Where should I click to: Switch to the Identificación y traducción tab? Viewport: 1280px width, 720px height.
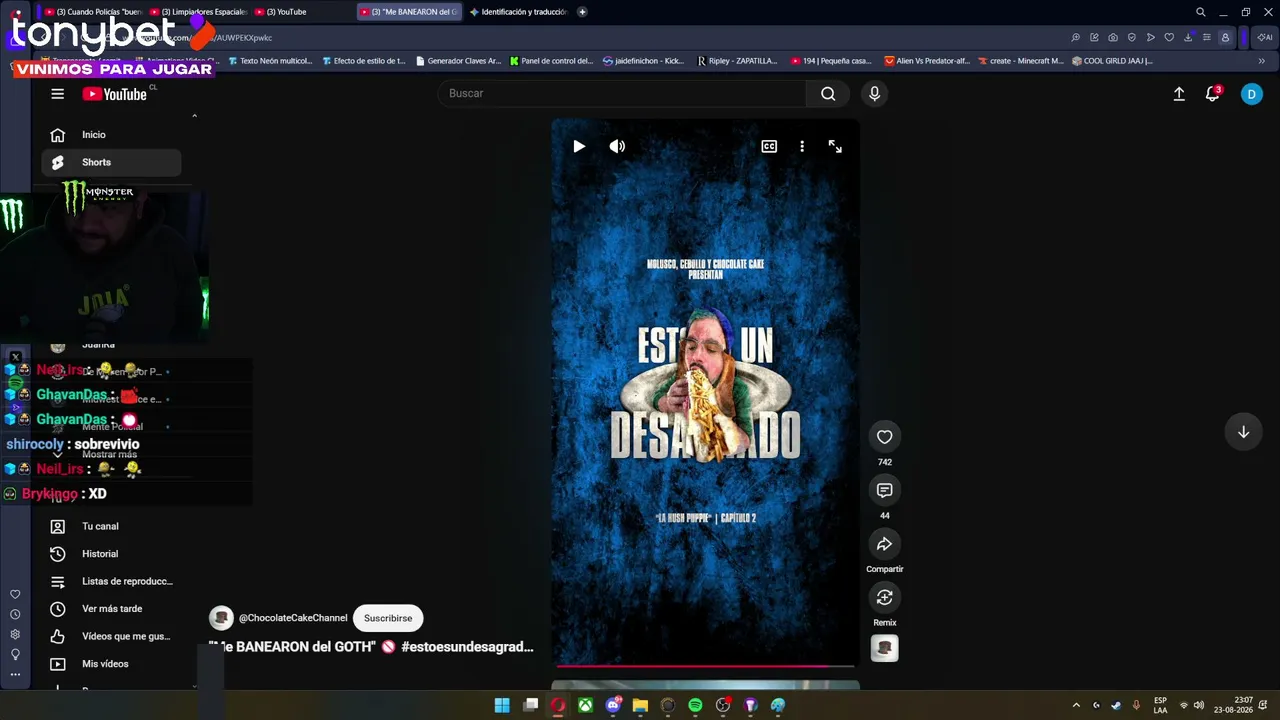click(517, 12)
